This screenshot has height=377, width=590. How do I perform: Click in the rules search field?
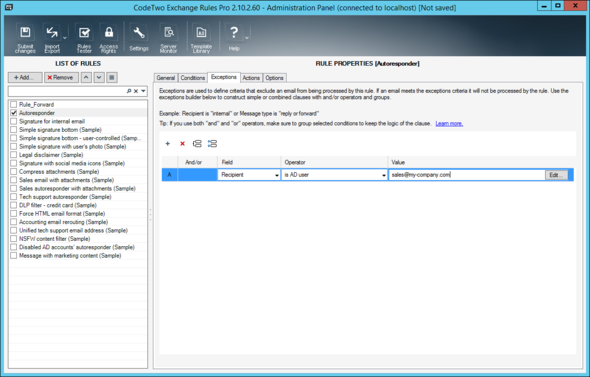tap(67, 91)
